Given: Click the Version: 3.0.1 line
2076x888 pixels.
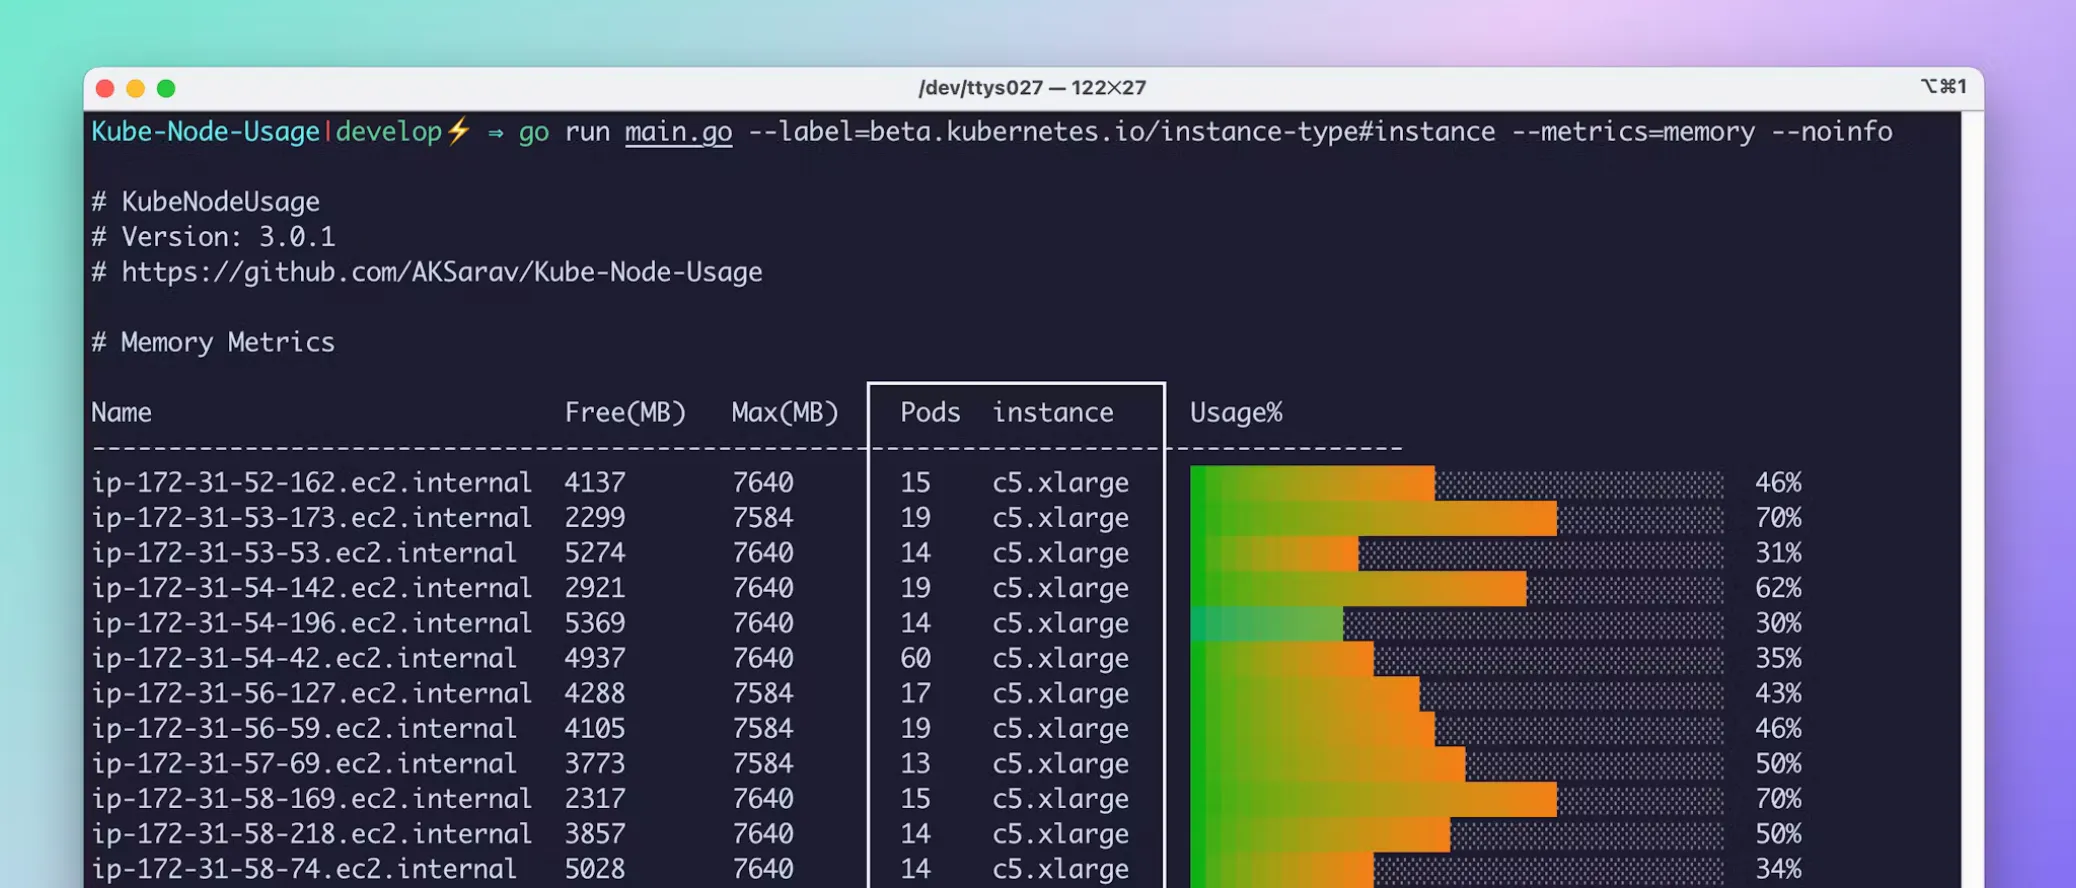Looking at the screenshot, I should click(x=213, y=237).
